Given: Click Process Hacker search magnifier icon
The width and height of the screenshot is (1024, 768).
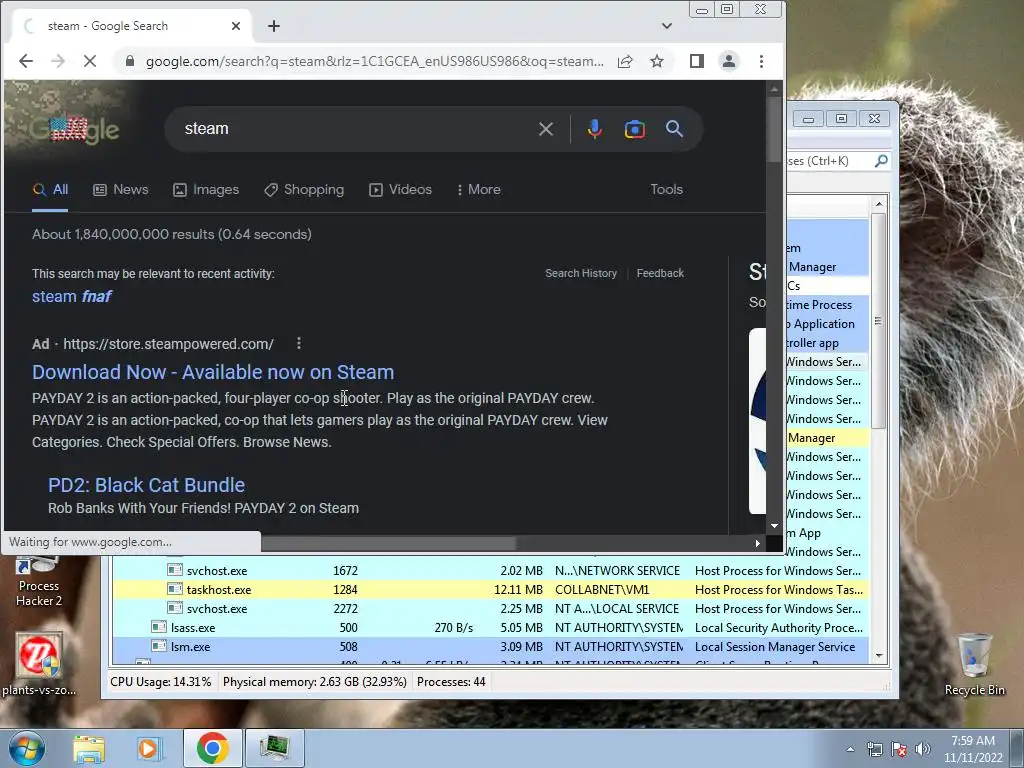Looking at the screenshot, I should (881, 161).
